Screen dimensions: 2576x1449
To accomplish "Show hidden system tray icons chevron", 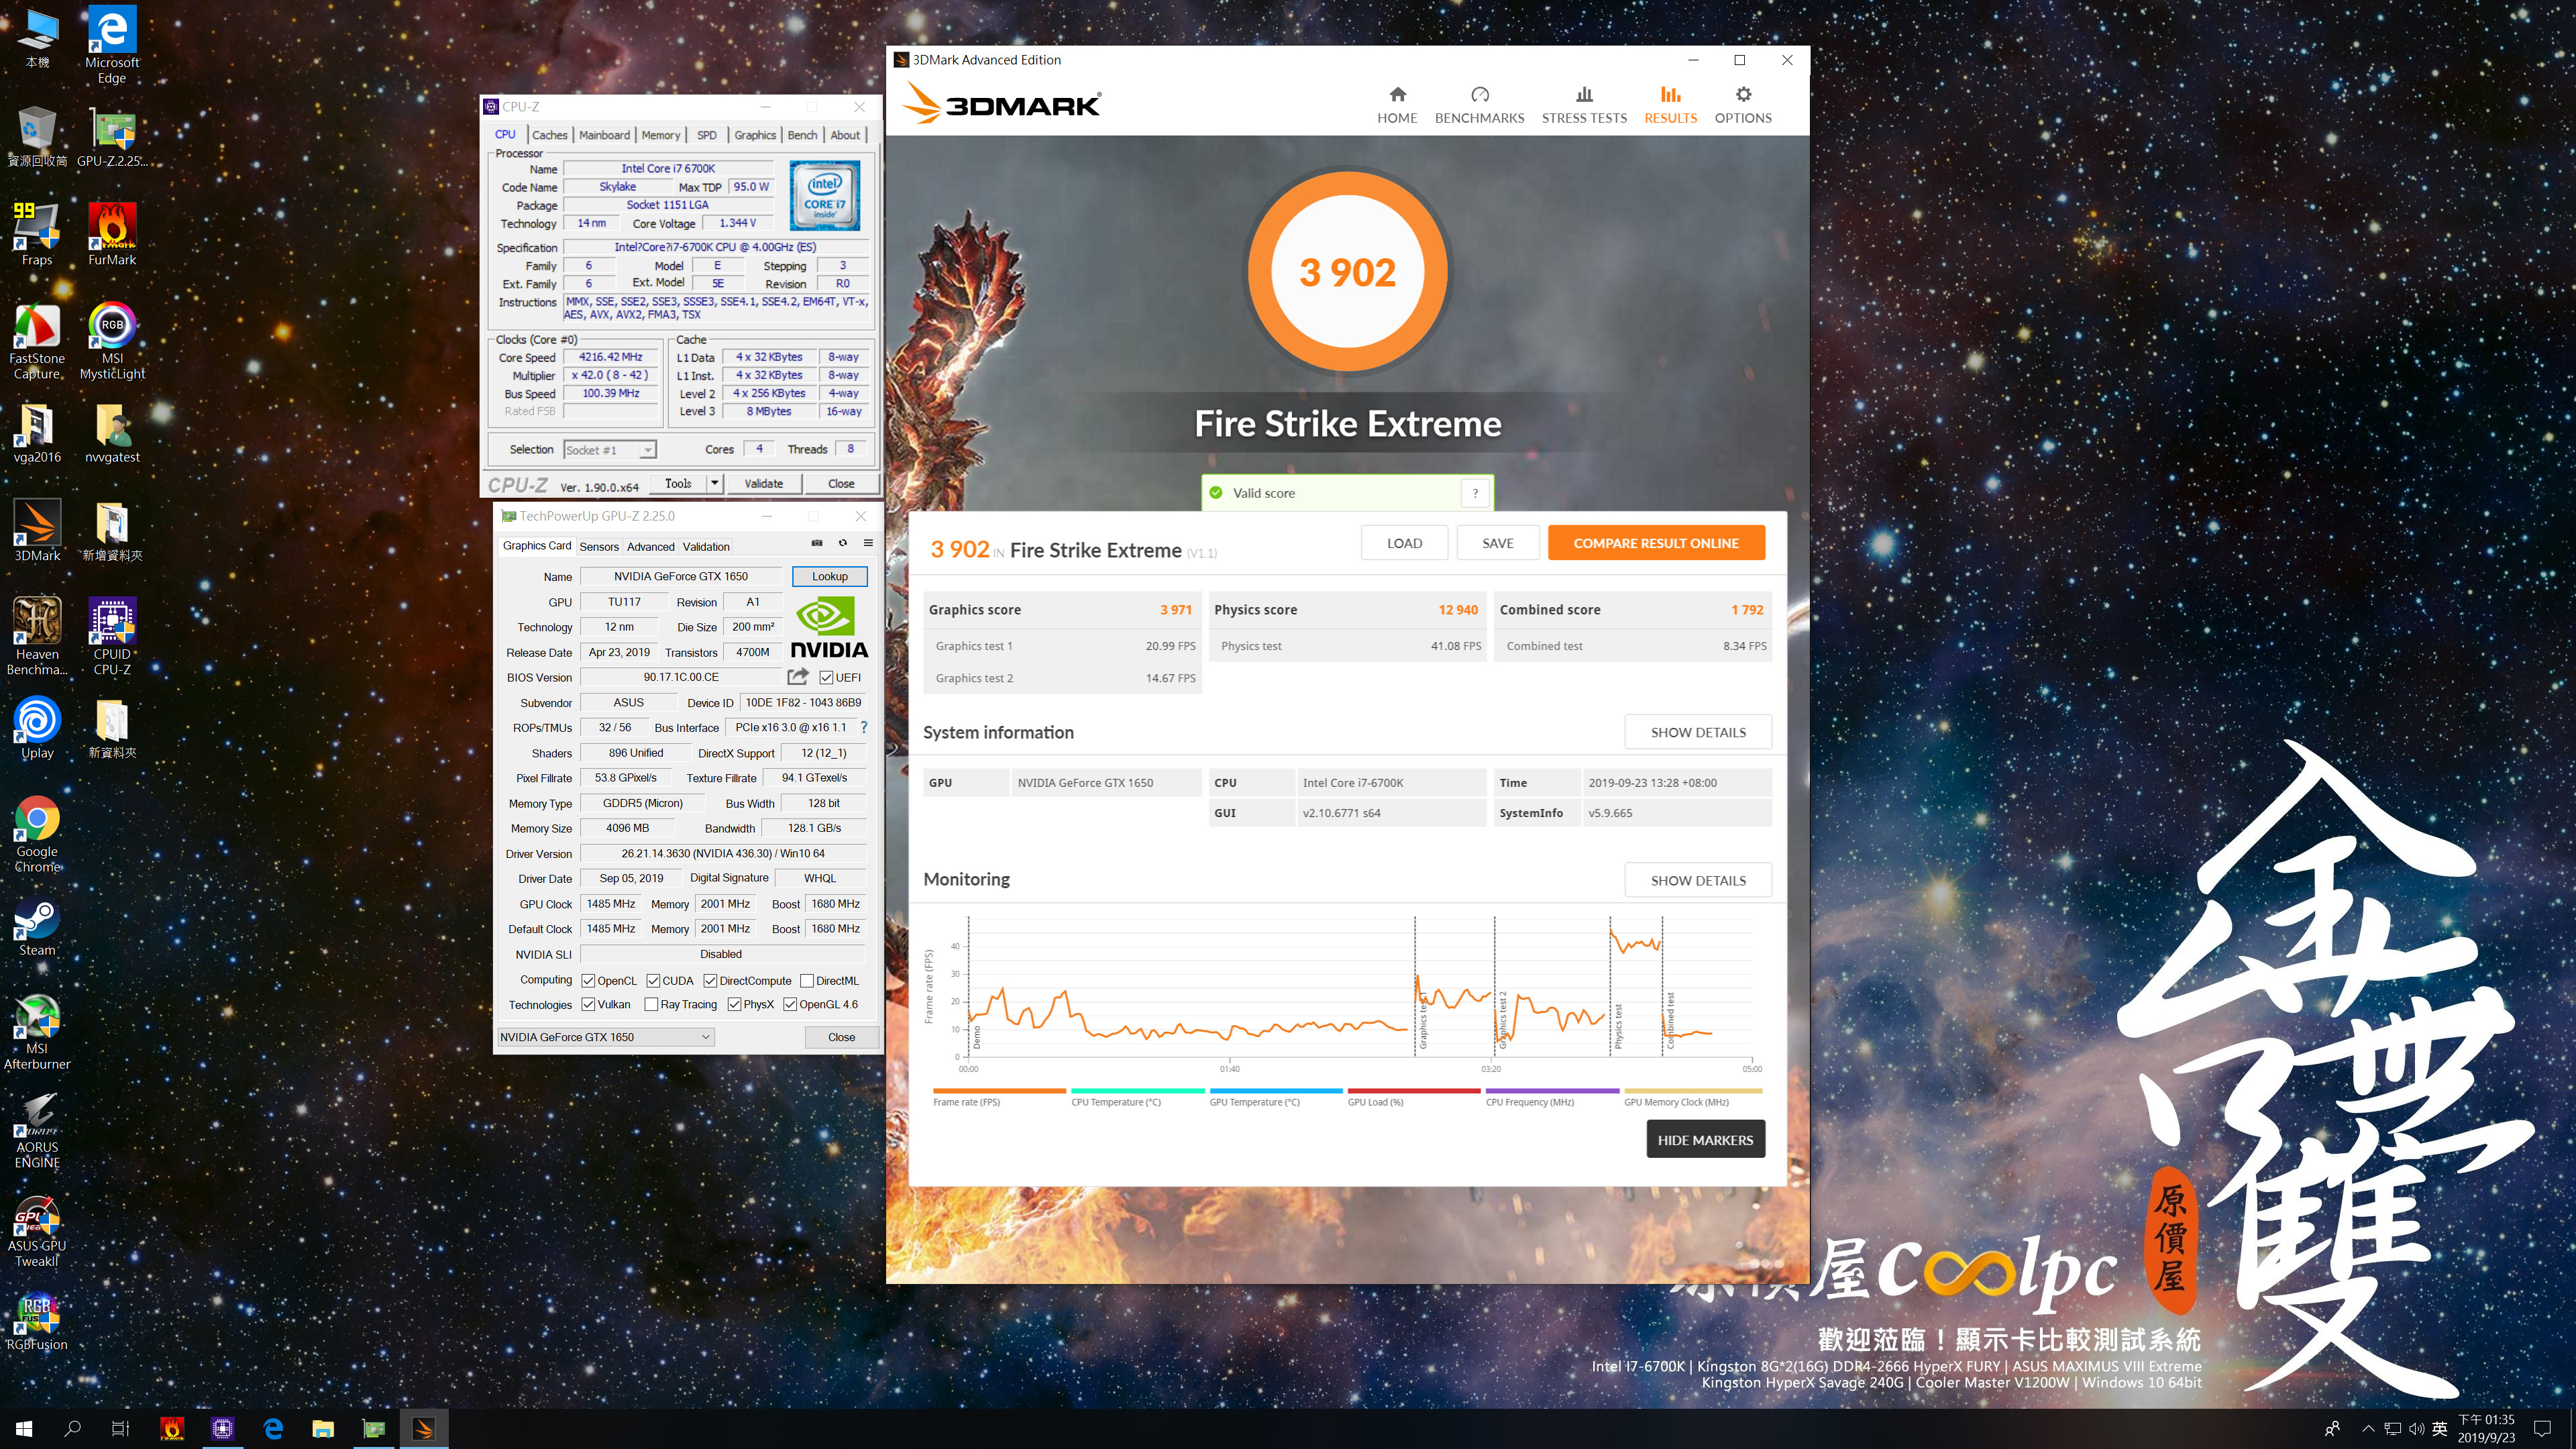I will [x=2367, y=1428].
